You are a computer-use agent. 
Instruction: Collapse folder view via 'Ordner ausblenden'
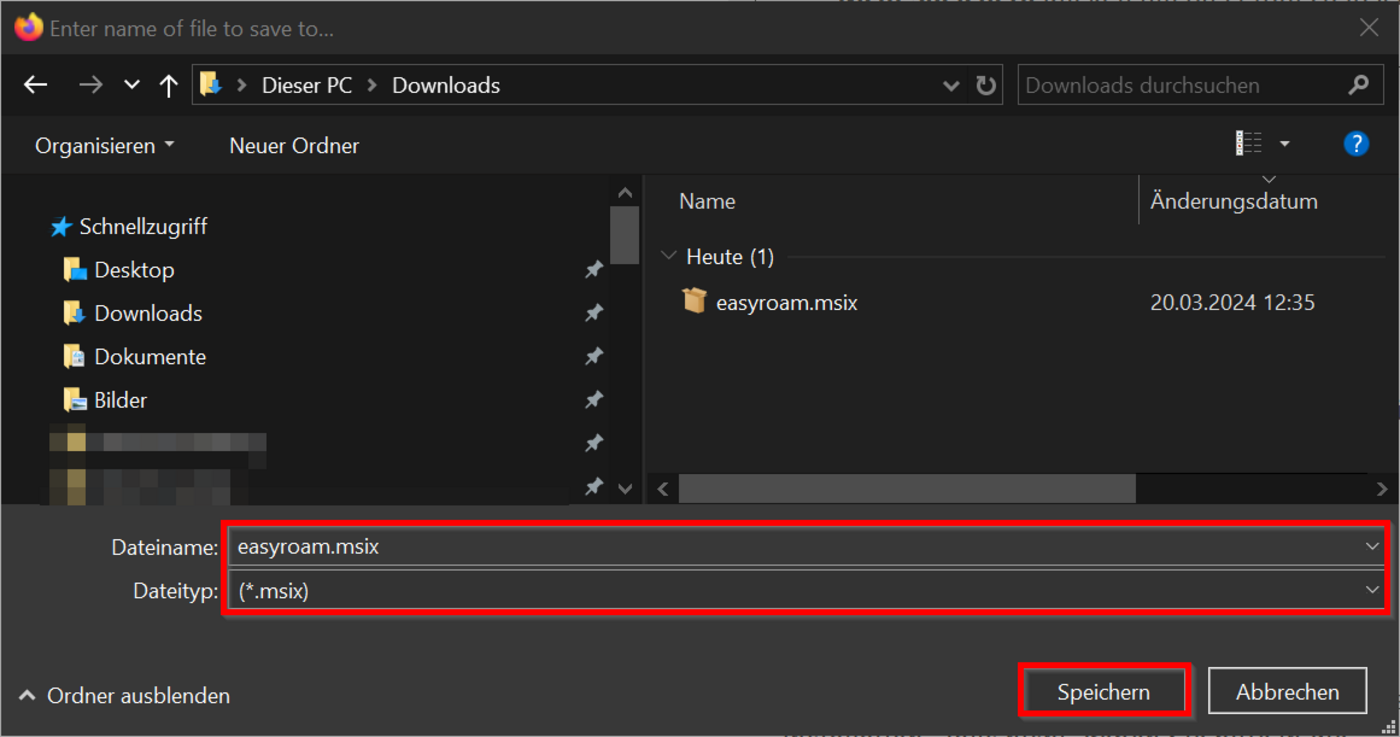click(x=125, y=695)
